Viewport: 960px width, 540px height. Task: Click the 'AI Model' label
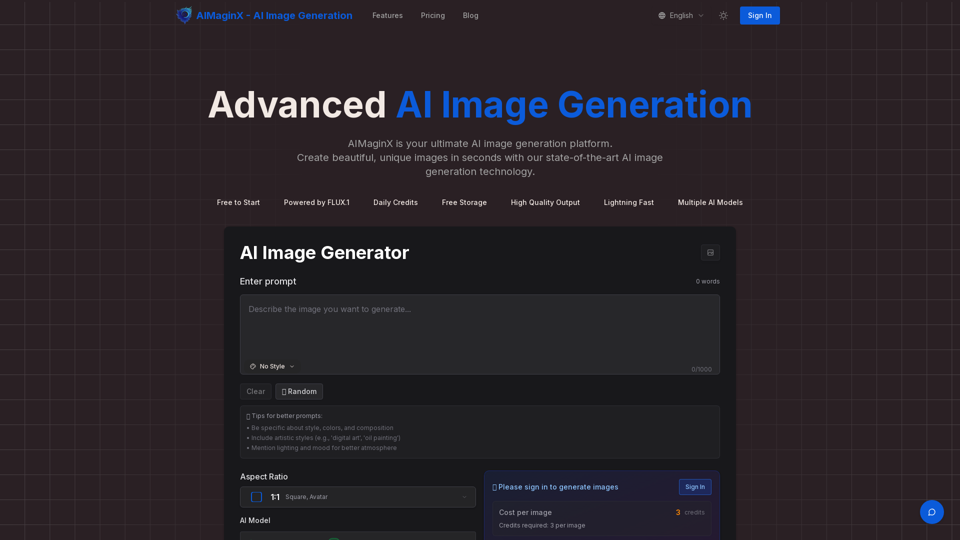(255, 520)
